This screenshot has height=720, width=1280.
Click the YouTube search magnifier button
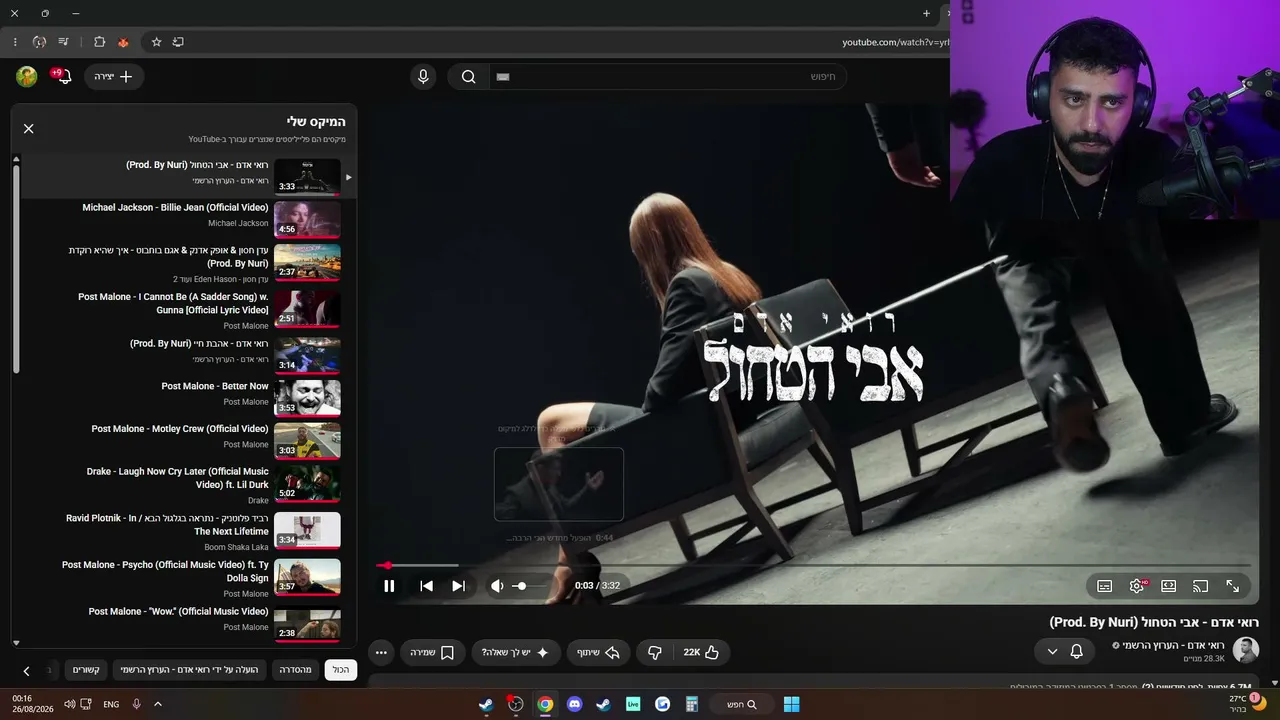tap(468, 76)
